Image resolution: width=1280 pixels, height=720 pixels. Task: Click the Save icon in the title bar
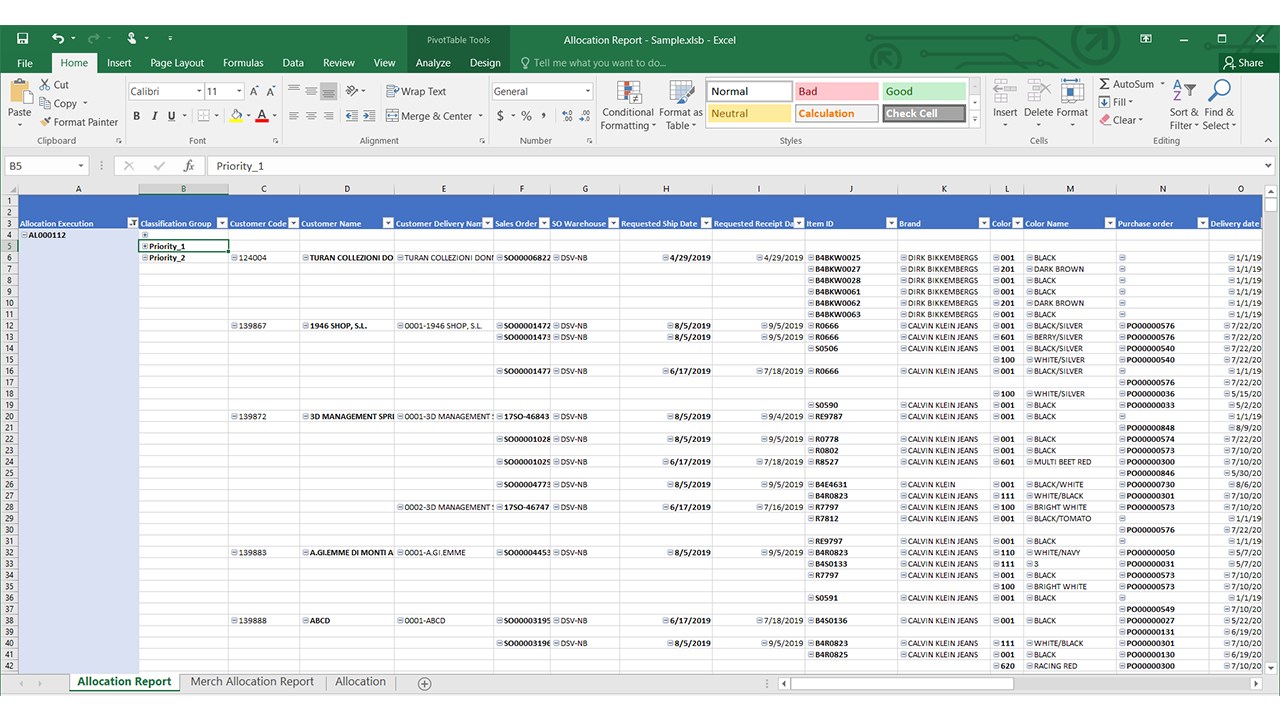[22, 39]
